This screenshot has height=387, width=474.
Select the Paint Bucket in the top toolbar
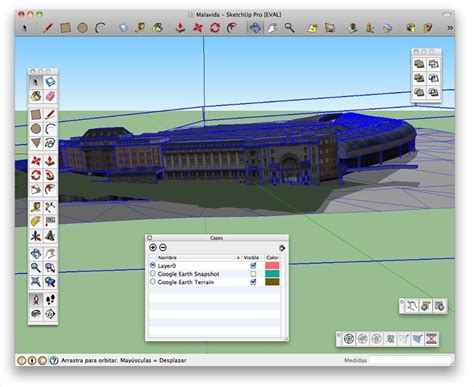(157, 28)
